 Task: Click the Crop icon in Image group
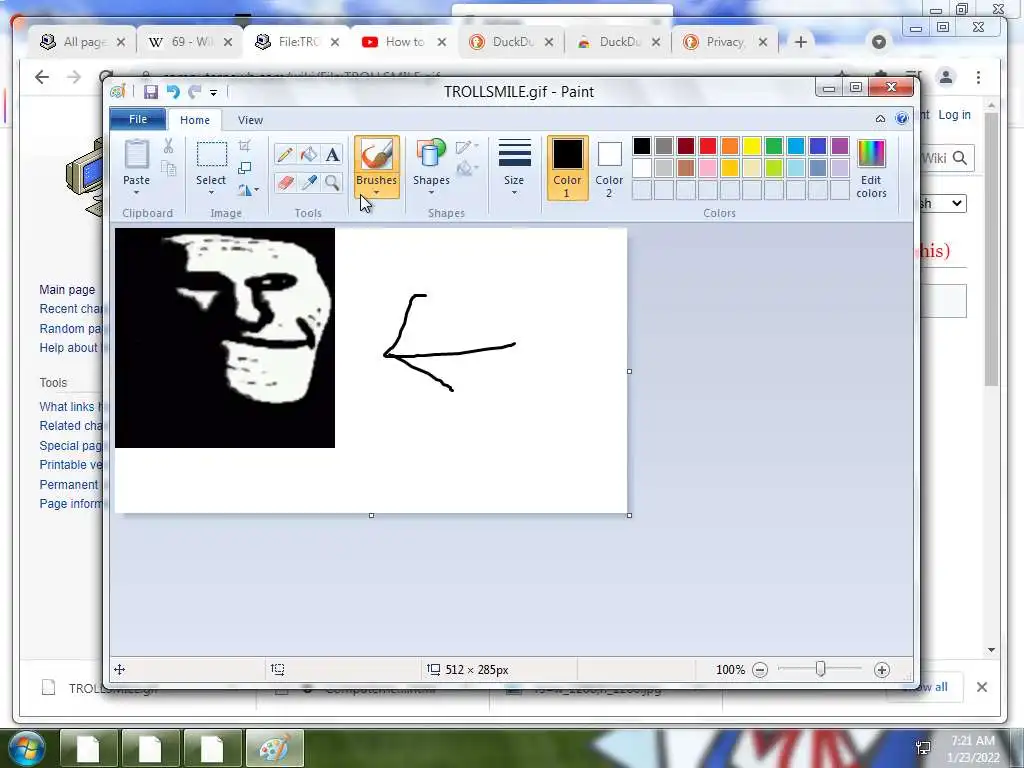pyautogui.click(x=245, y=146)
